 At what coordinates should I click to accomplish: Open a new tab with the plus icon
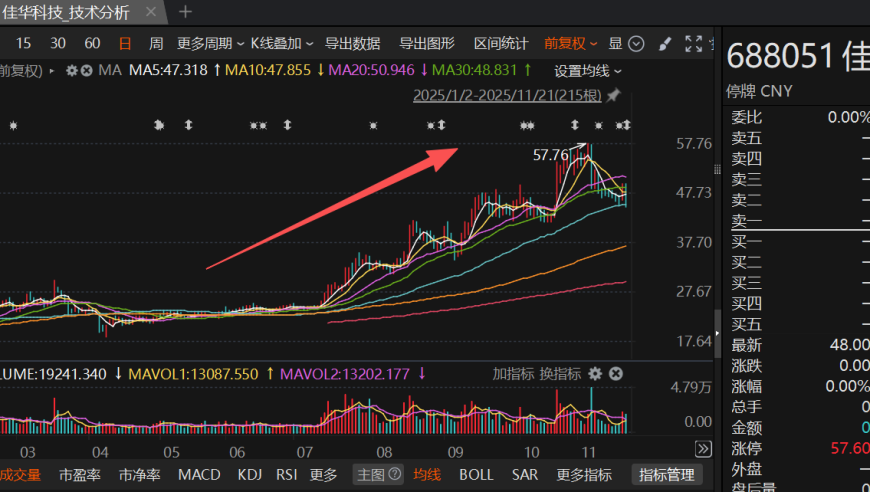(185, 12)
